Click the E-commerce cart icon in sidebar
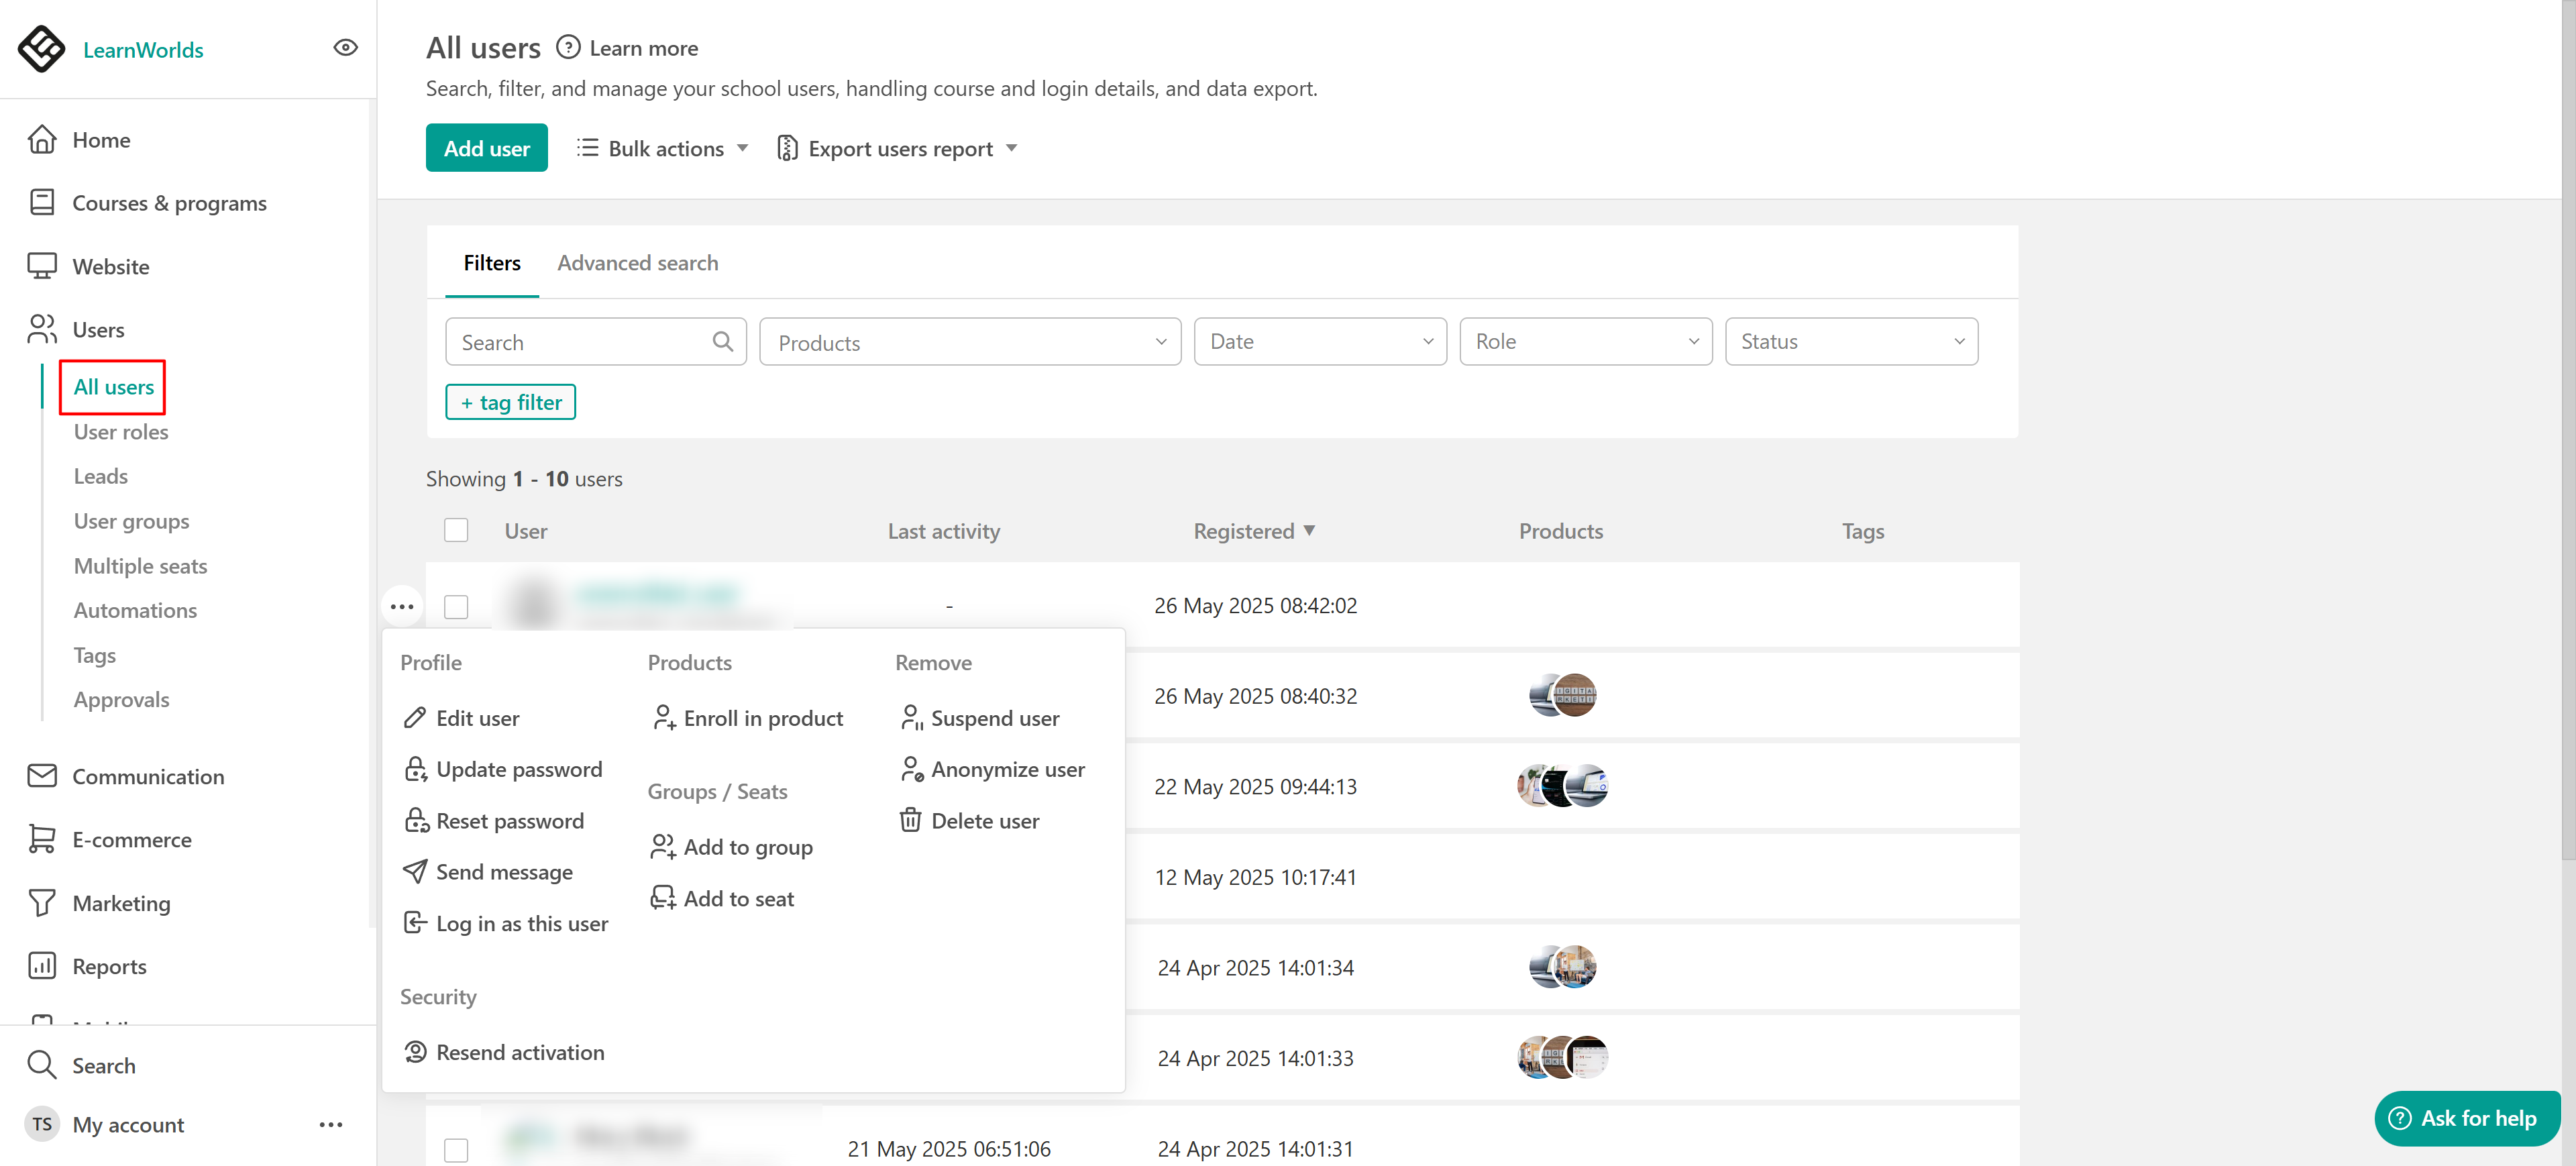 pyautogui.click(x=42, y=840)
